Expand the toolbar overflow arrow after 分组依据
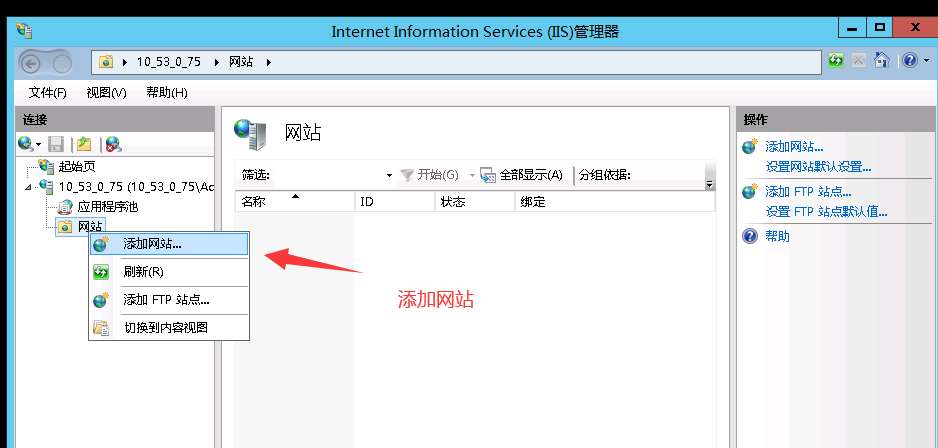 click(709, 184)
